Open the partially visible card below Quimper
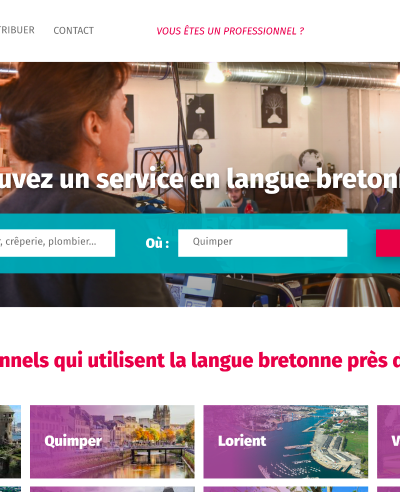The width and height of the screenshot is (400, 492). [112, 489]
